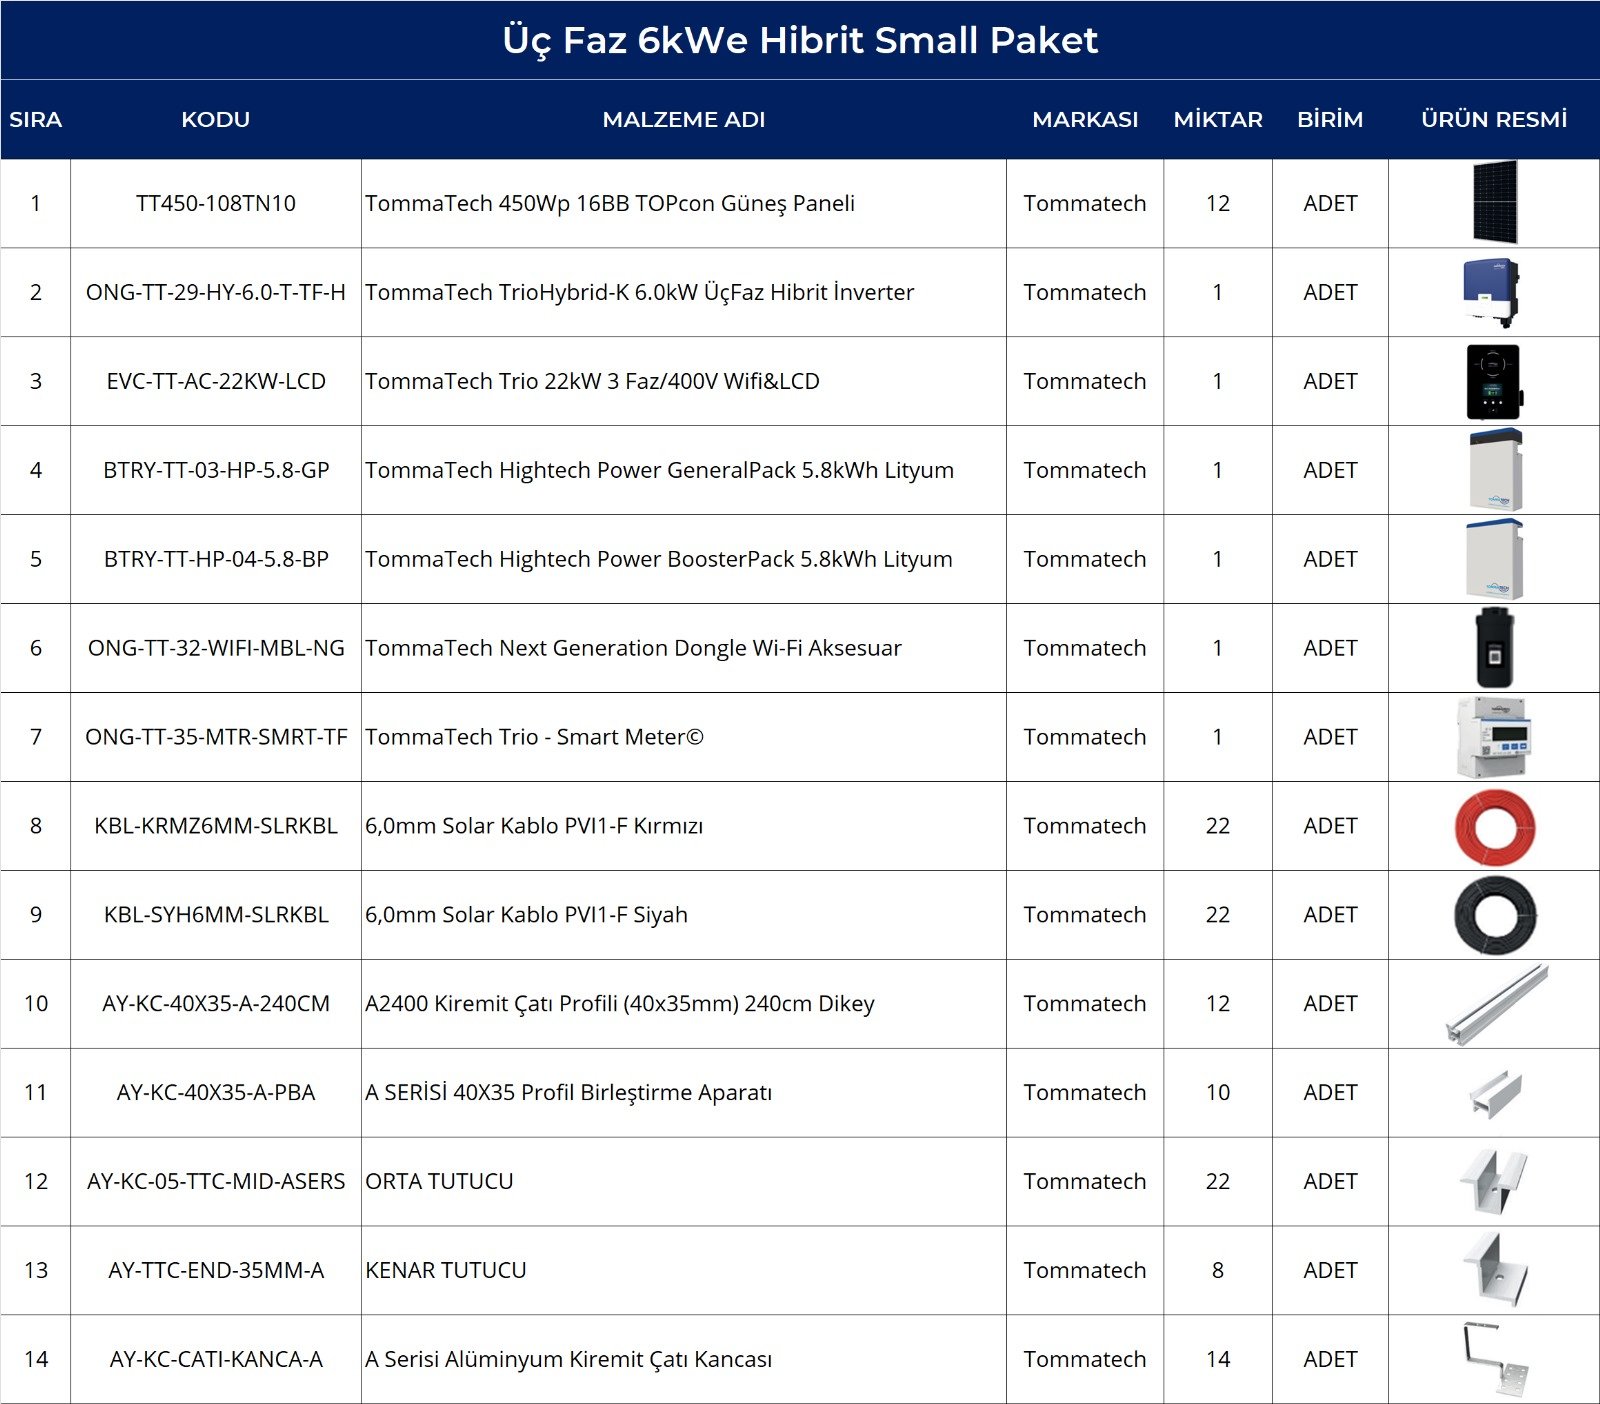Select the ORTA TUTUCU item name
This screenshot has height=1404, width=1600.
click(439, 1181)
